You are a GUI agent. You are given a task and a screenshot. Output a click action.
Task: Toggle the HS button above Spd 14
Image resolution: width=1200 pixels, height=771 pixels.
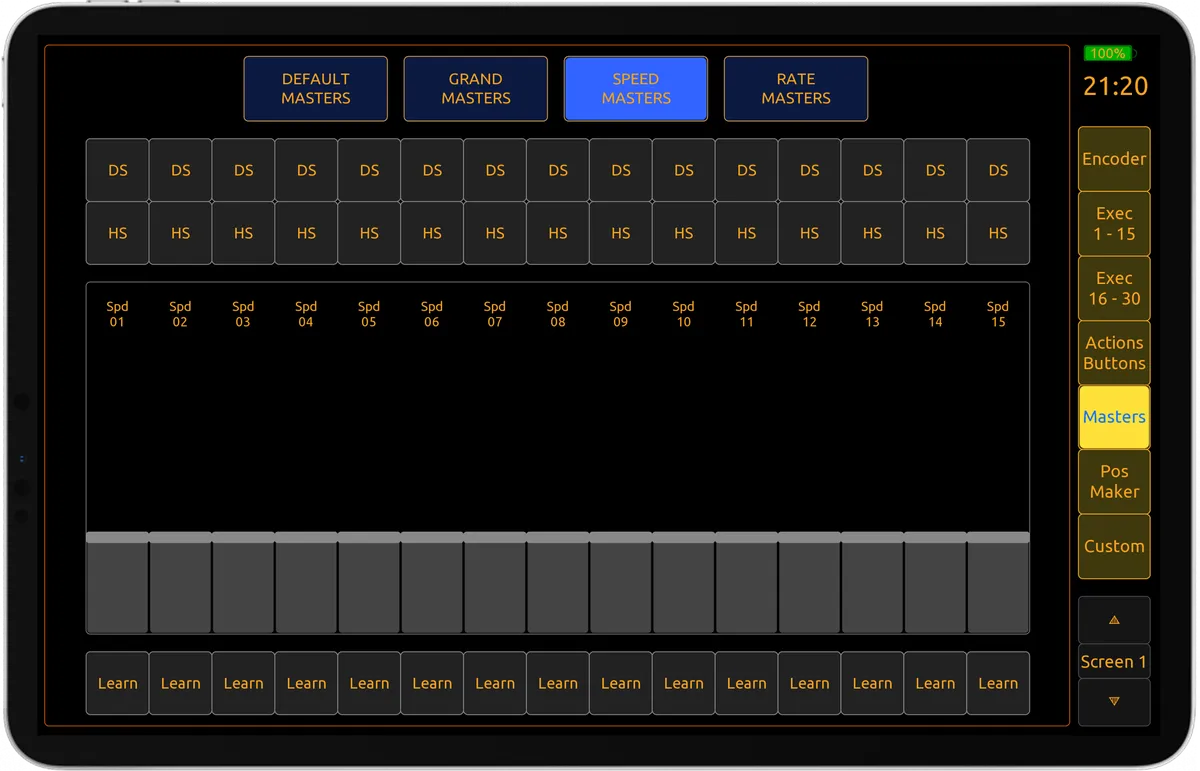pyautogui.click(x=936, y=233)
